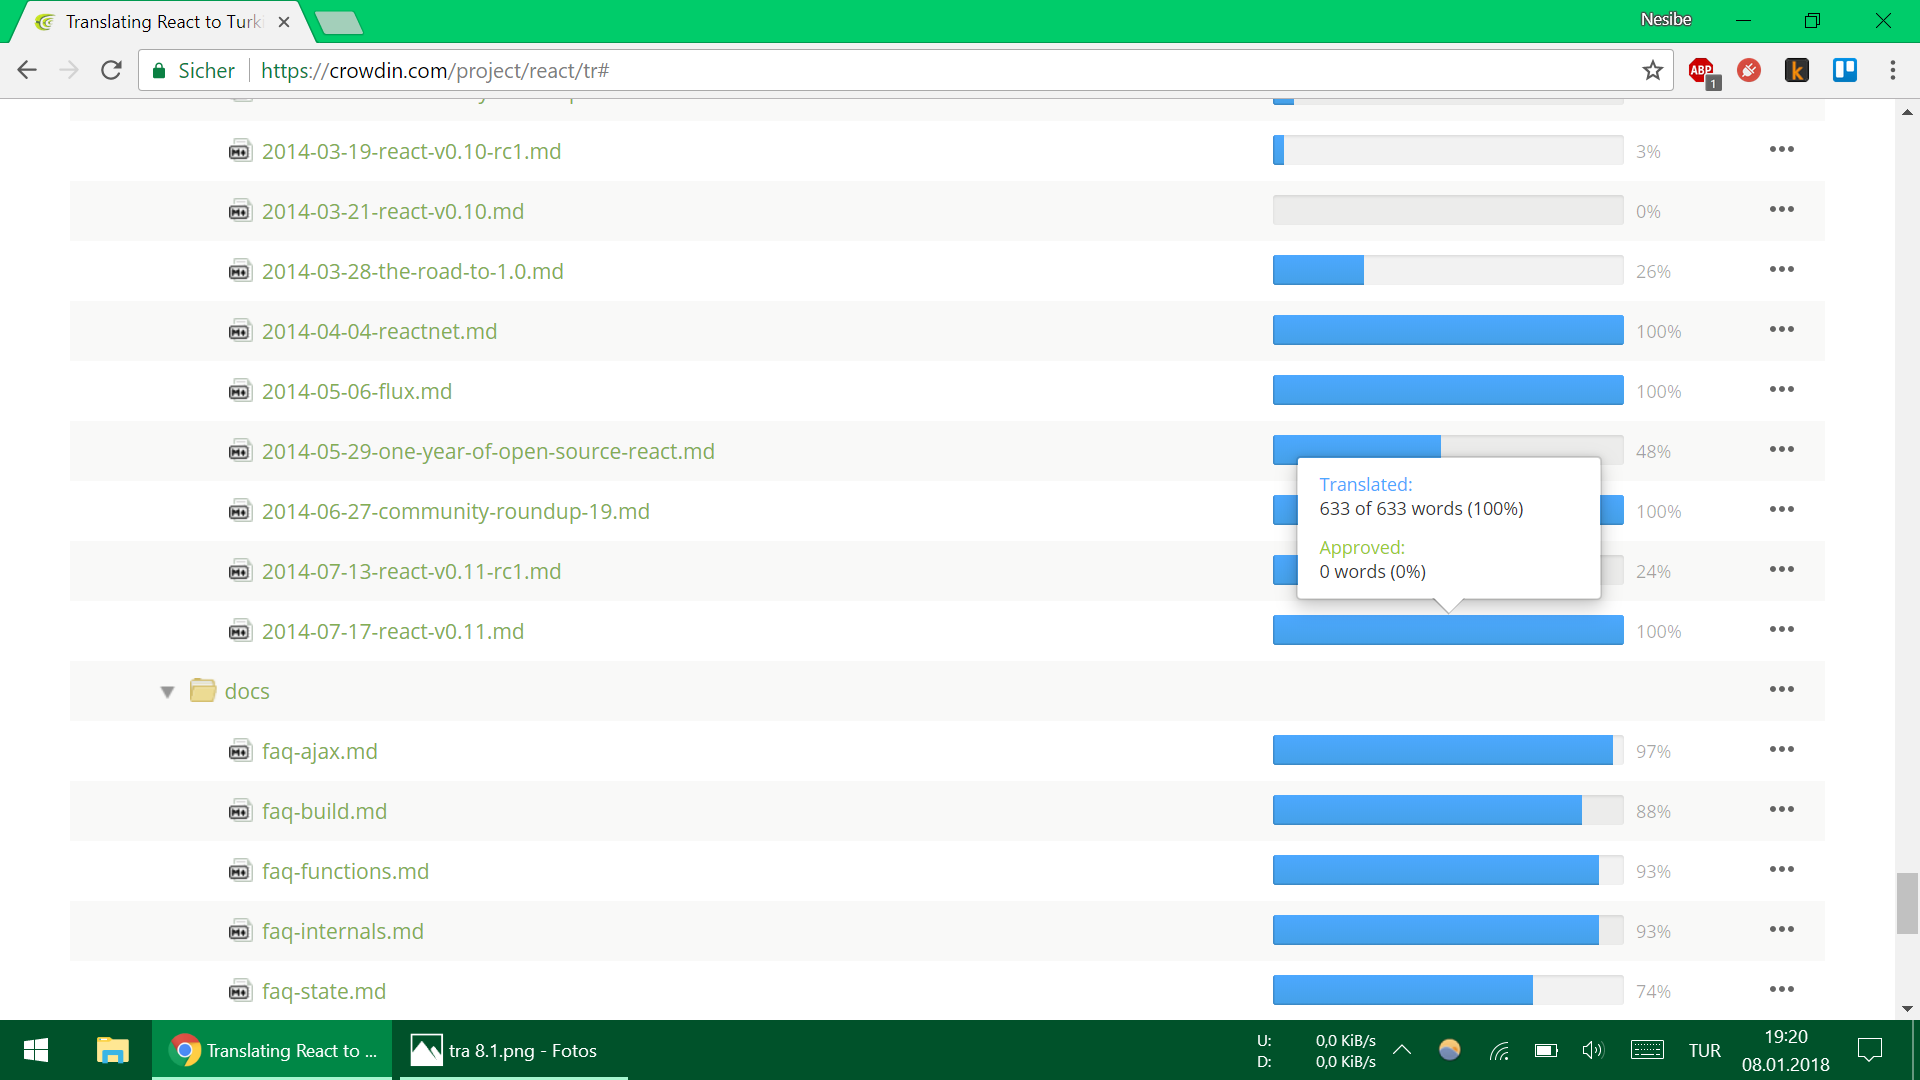Open options menu for 2014-04-04-reactnet.md
The width and height of the screenshot is (1920, 1080).
tap(1782, 330)
